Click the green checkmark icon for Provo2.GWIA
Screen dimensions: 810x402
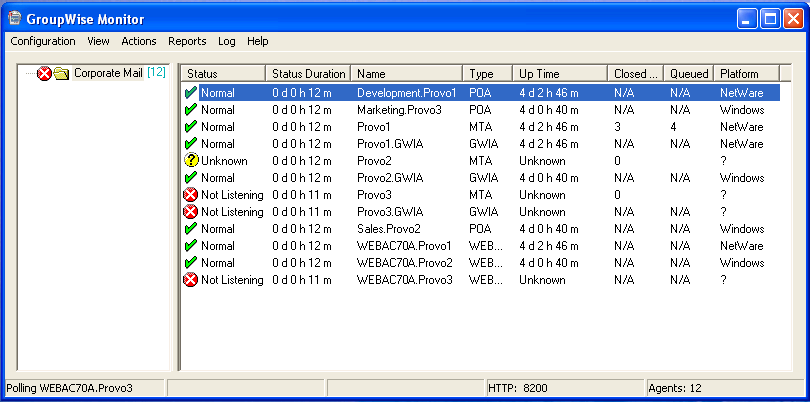coord(191,178)
